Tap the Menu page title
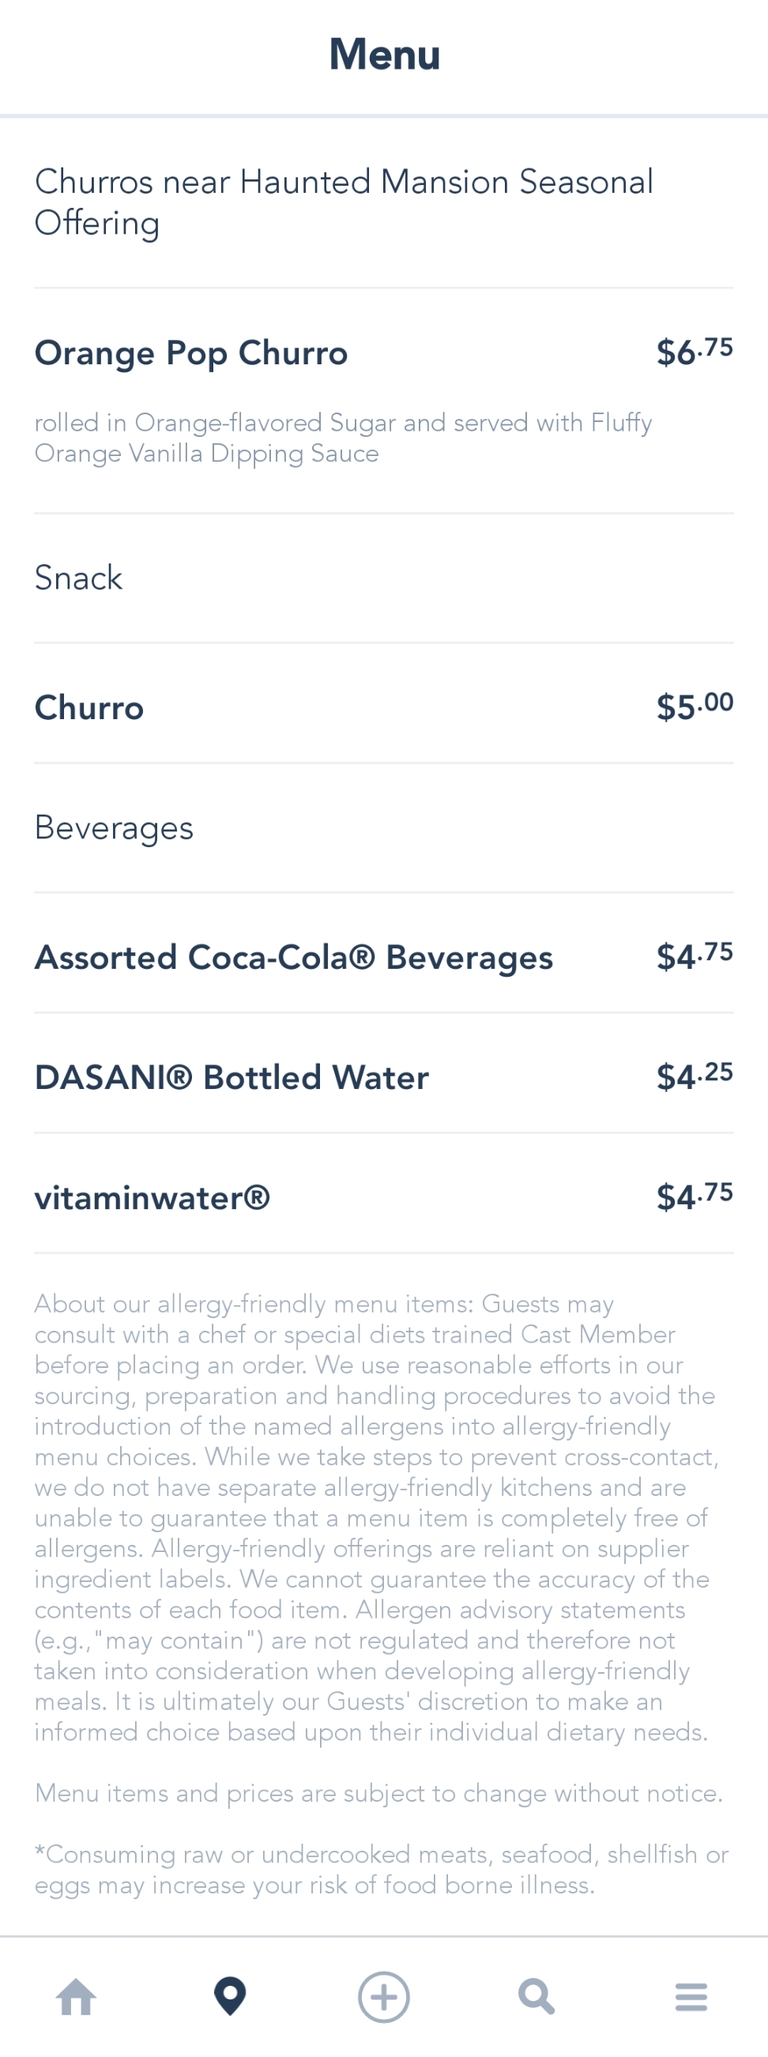The width and height of the screenshot is (768, 2057). click(384, 54)
